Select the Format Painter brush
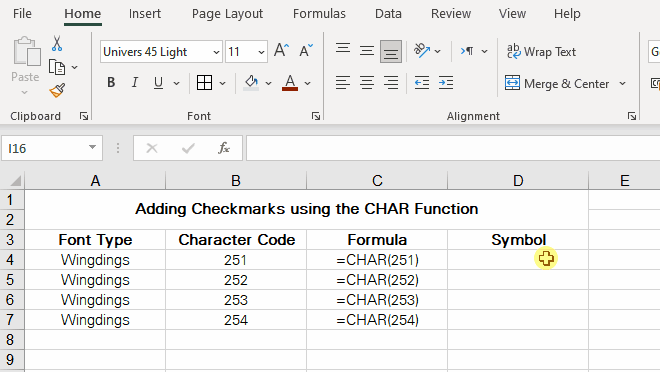 [x=57, y=90]
